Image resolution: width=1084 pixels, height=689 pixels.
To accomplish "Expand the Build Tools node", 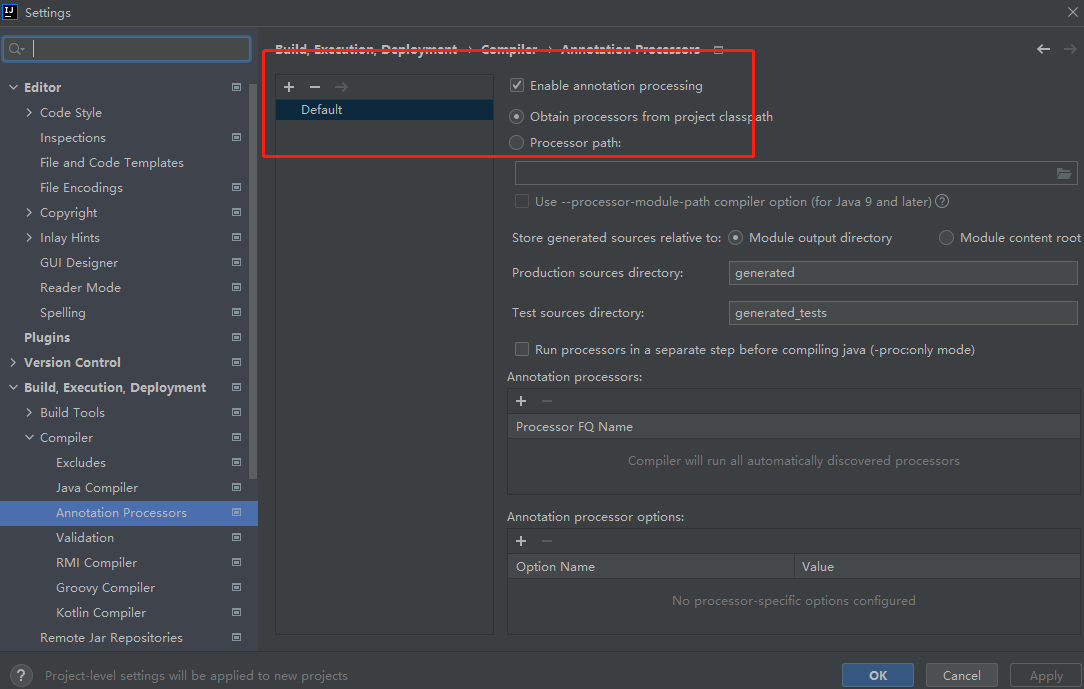I will click(x=29, y=412).
